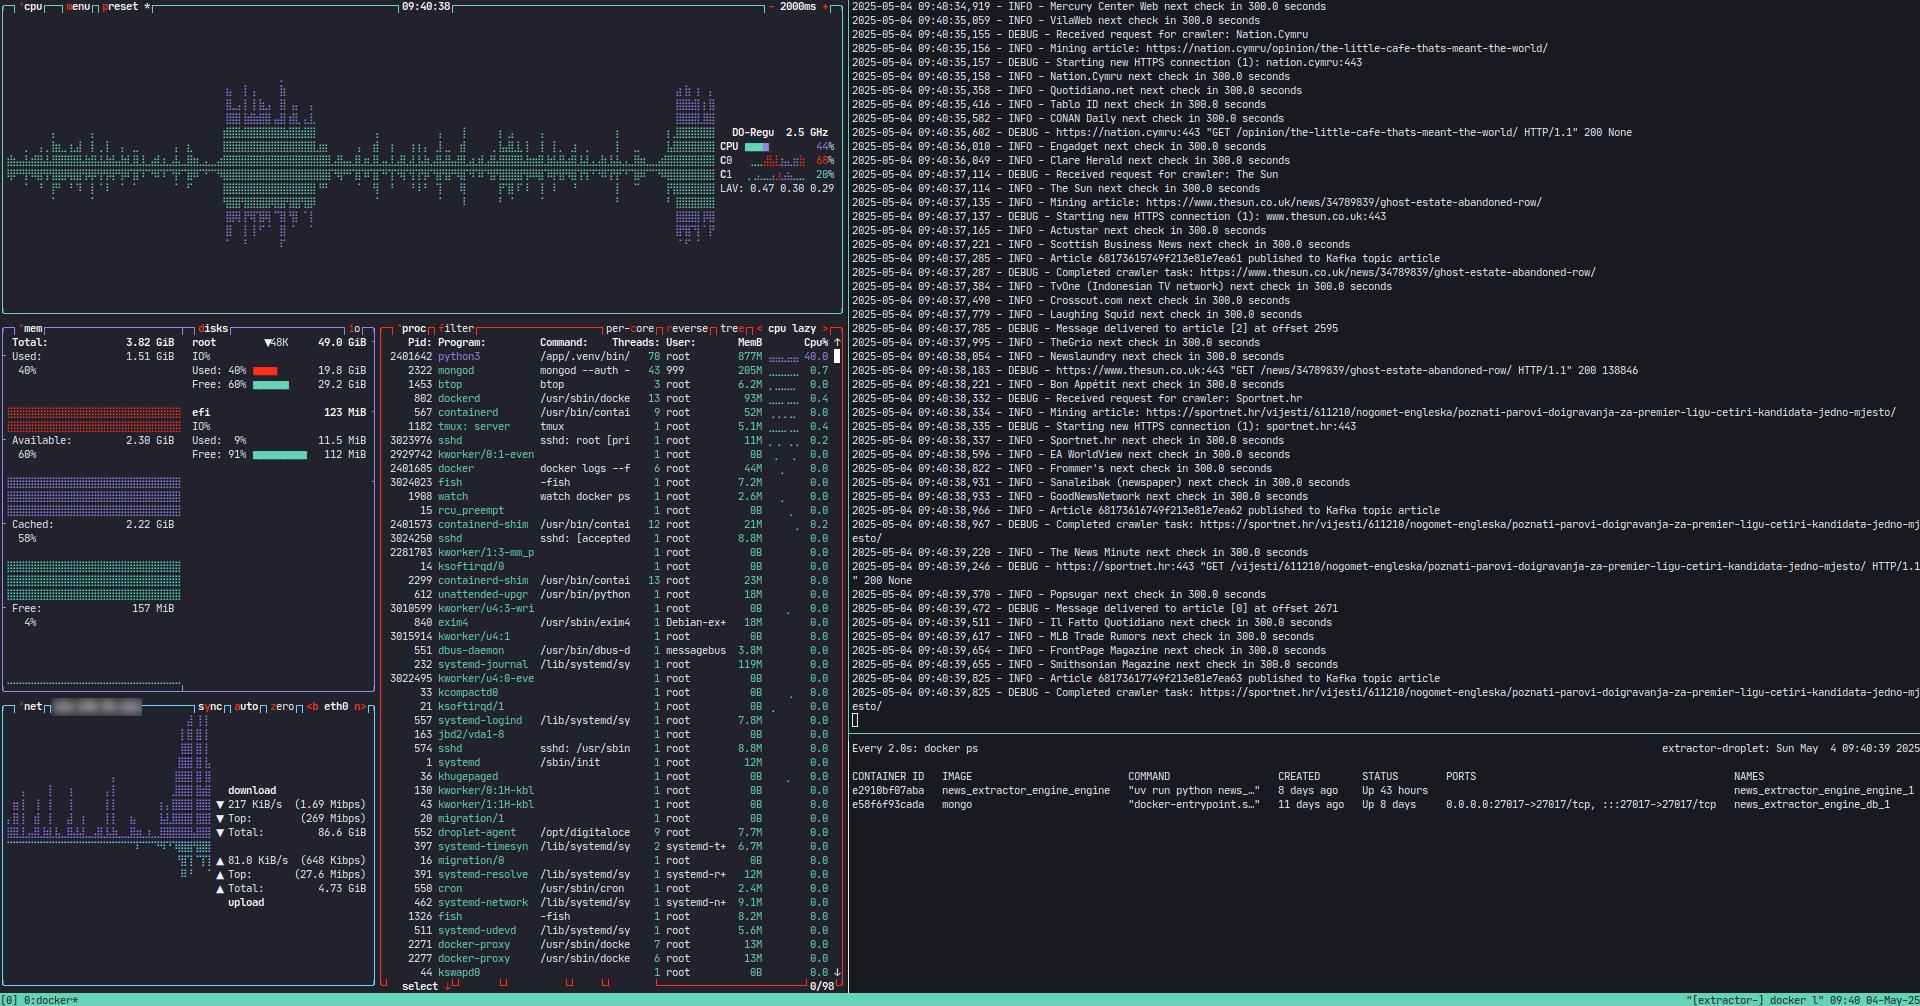This screenshot has width=1920, height=1006.
Task: Click the 0/98 process counter
Action: coord(822,986)
